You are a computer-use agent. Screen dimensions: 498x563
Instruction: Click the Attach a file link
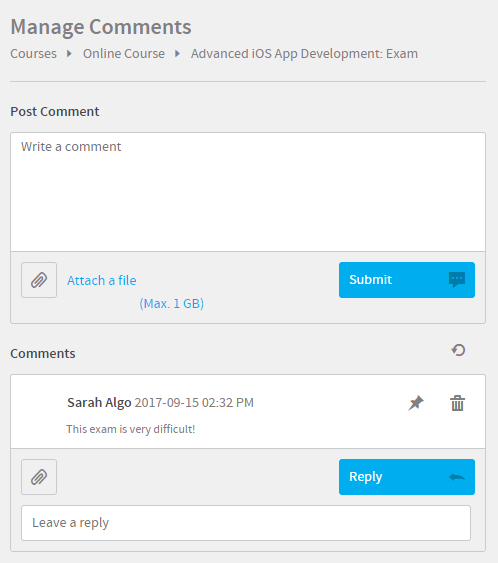click(102, 280)
